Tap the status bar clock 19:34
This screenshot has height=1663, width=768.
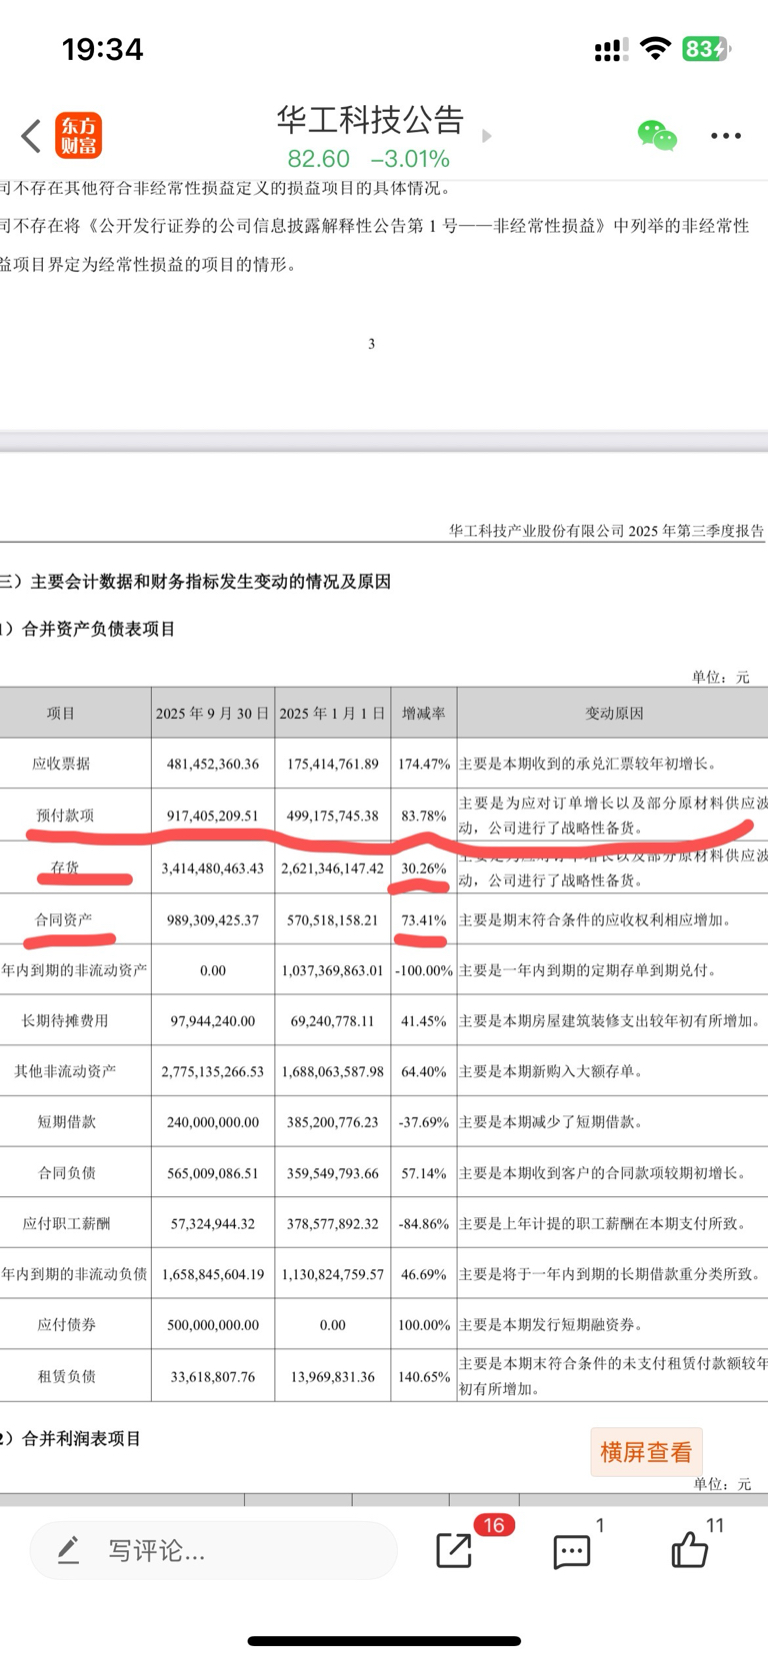coord(103,49)
